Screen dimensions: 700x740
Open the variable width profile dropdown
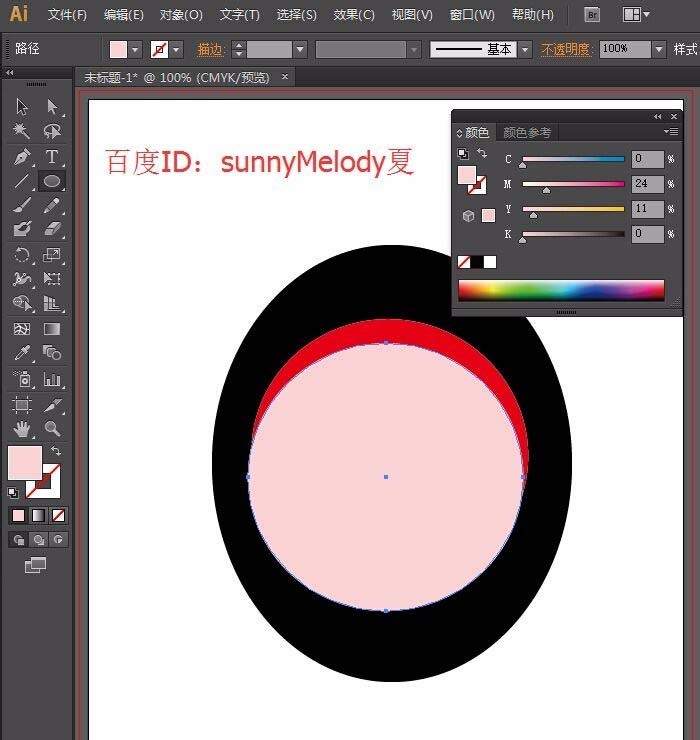(x=413, y=49)
